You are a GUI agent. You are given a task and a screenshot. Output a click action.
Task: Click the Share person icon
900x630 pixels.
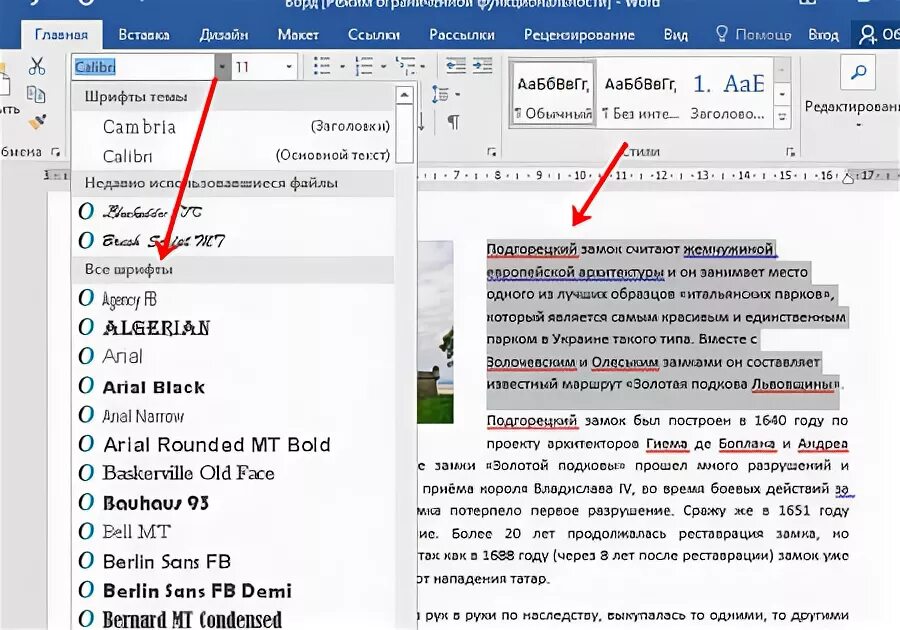coord(867,34)
